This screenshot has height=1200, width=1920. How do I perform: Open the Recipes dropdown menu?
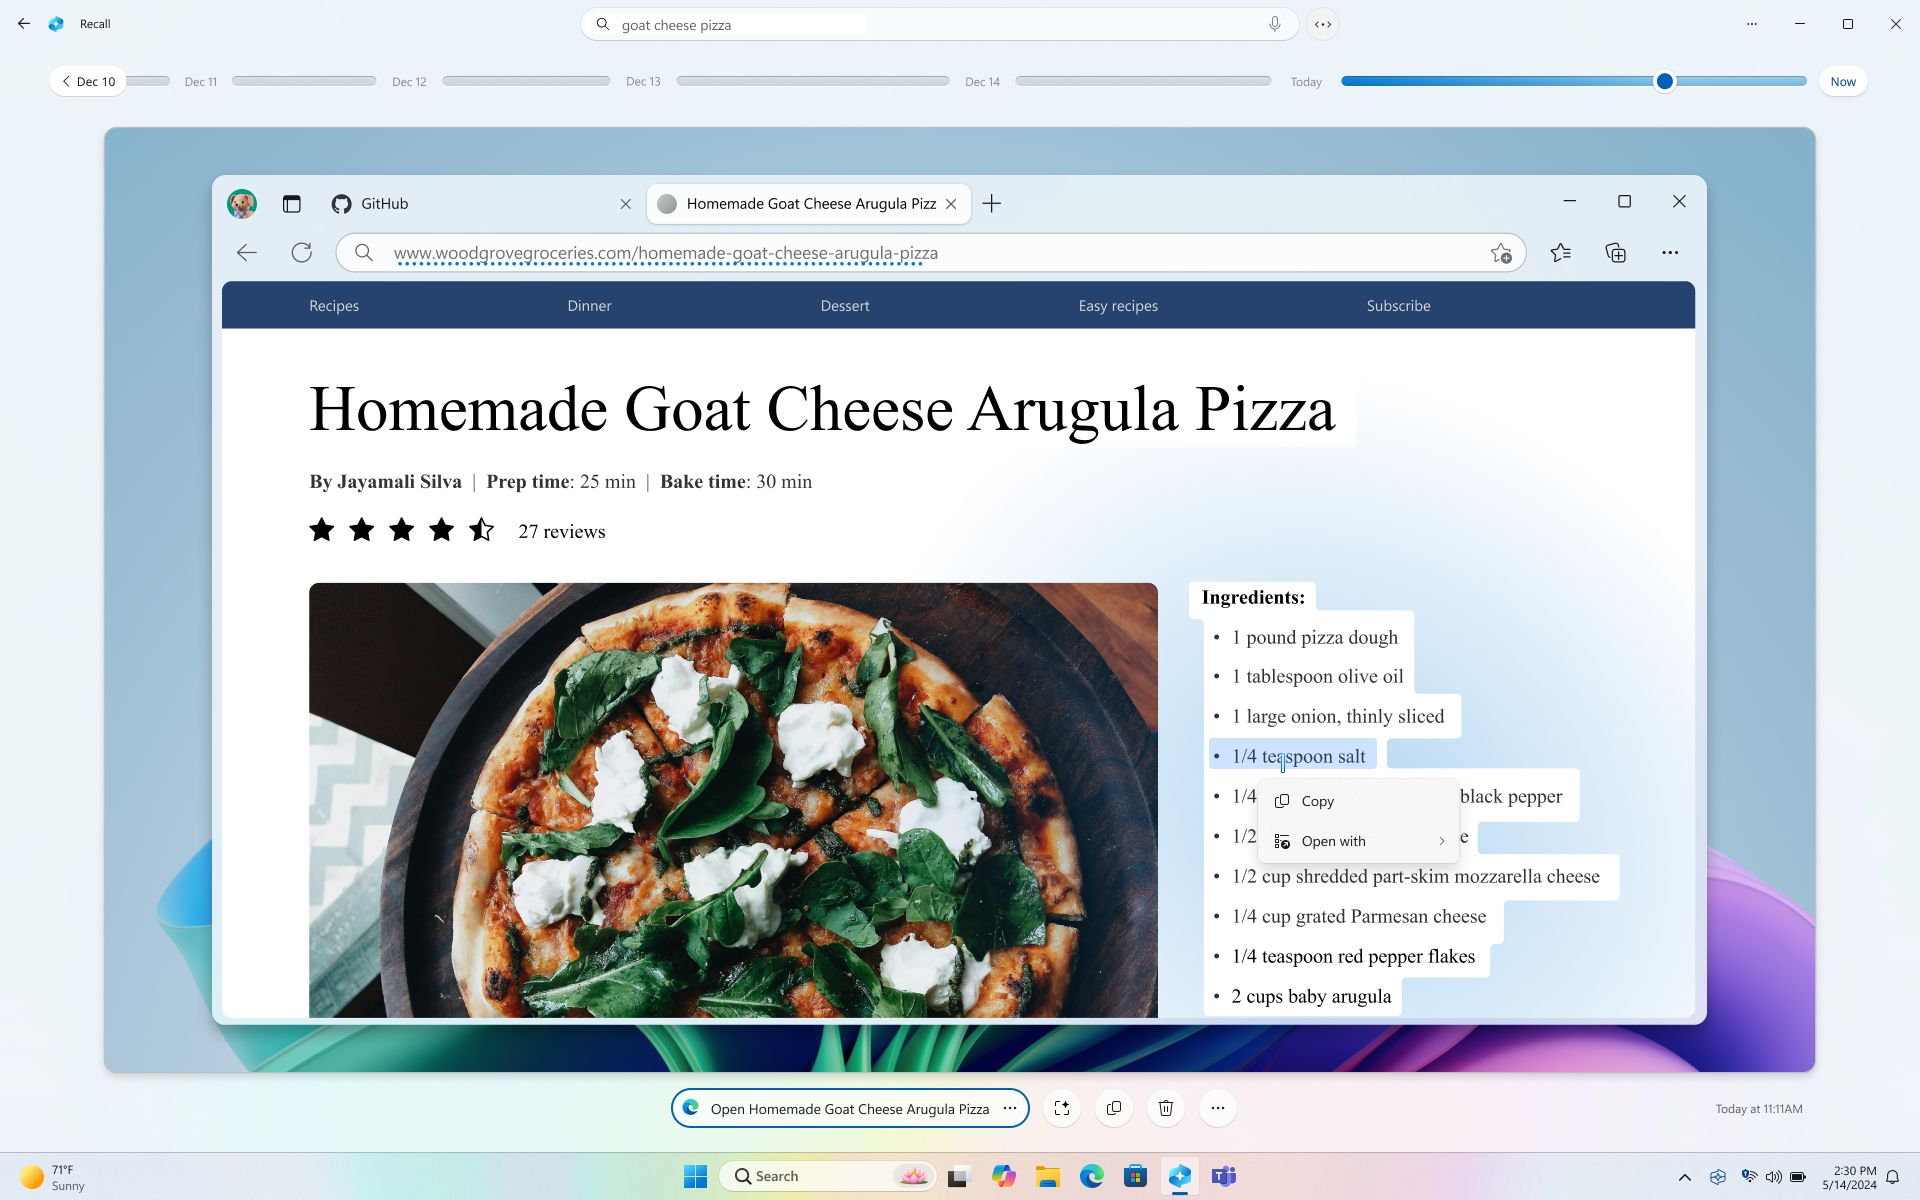coord(332,306)
